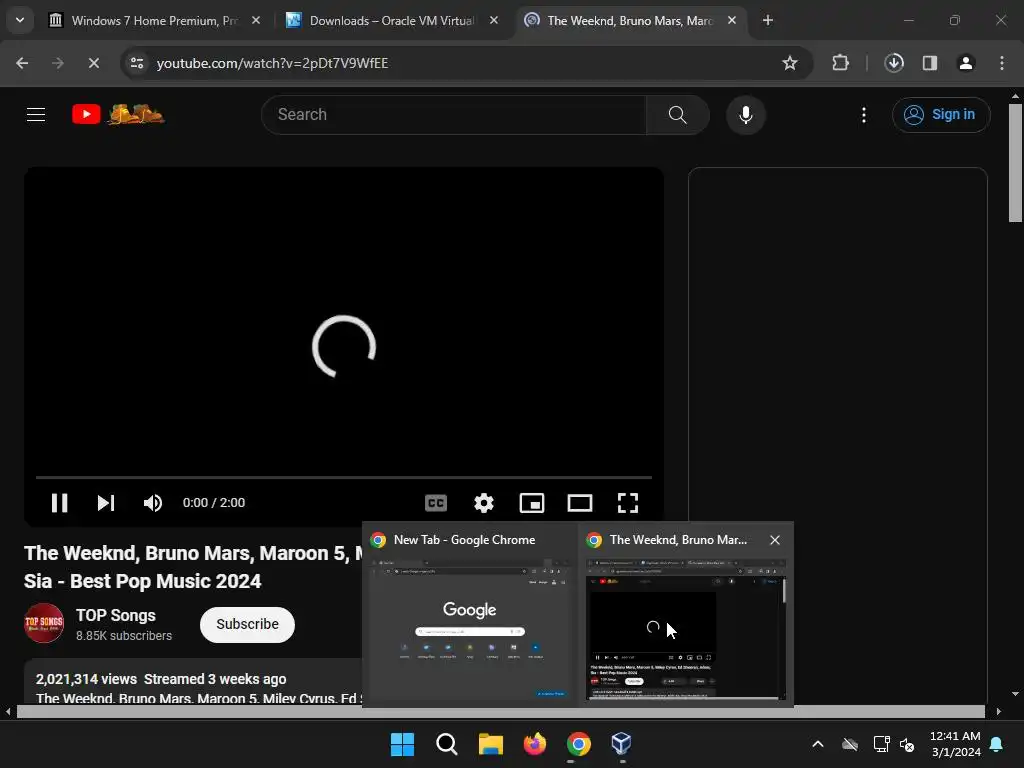Open the network status tray icon
Screen dimensions: 1024x768
(x=882, y=744)
